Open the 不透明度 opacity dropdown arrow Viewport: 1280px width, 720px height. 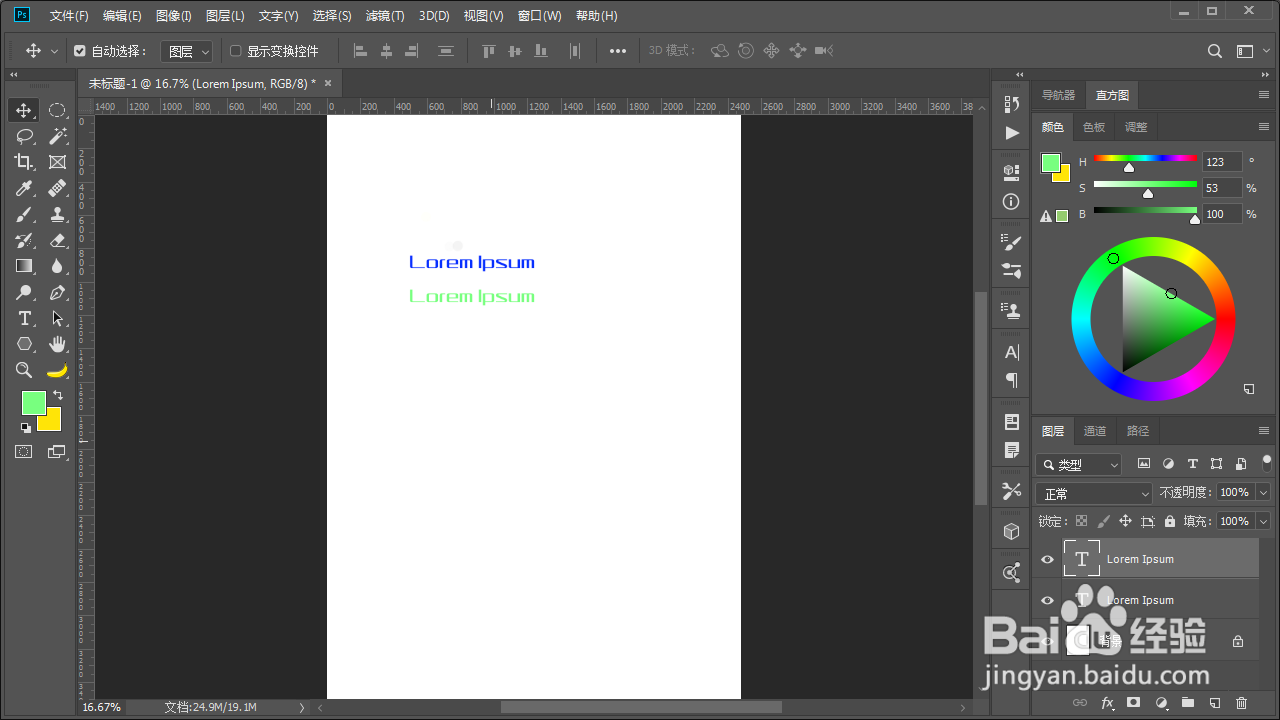click(1263, 493)
